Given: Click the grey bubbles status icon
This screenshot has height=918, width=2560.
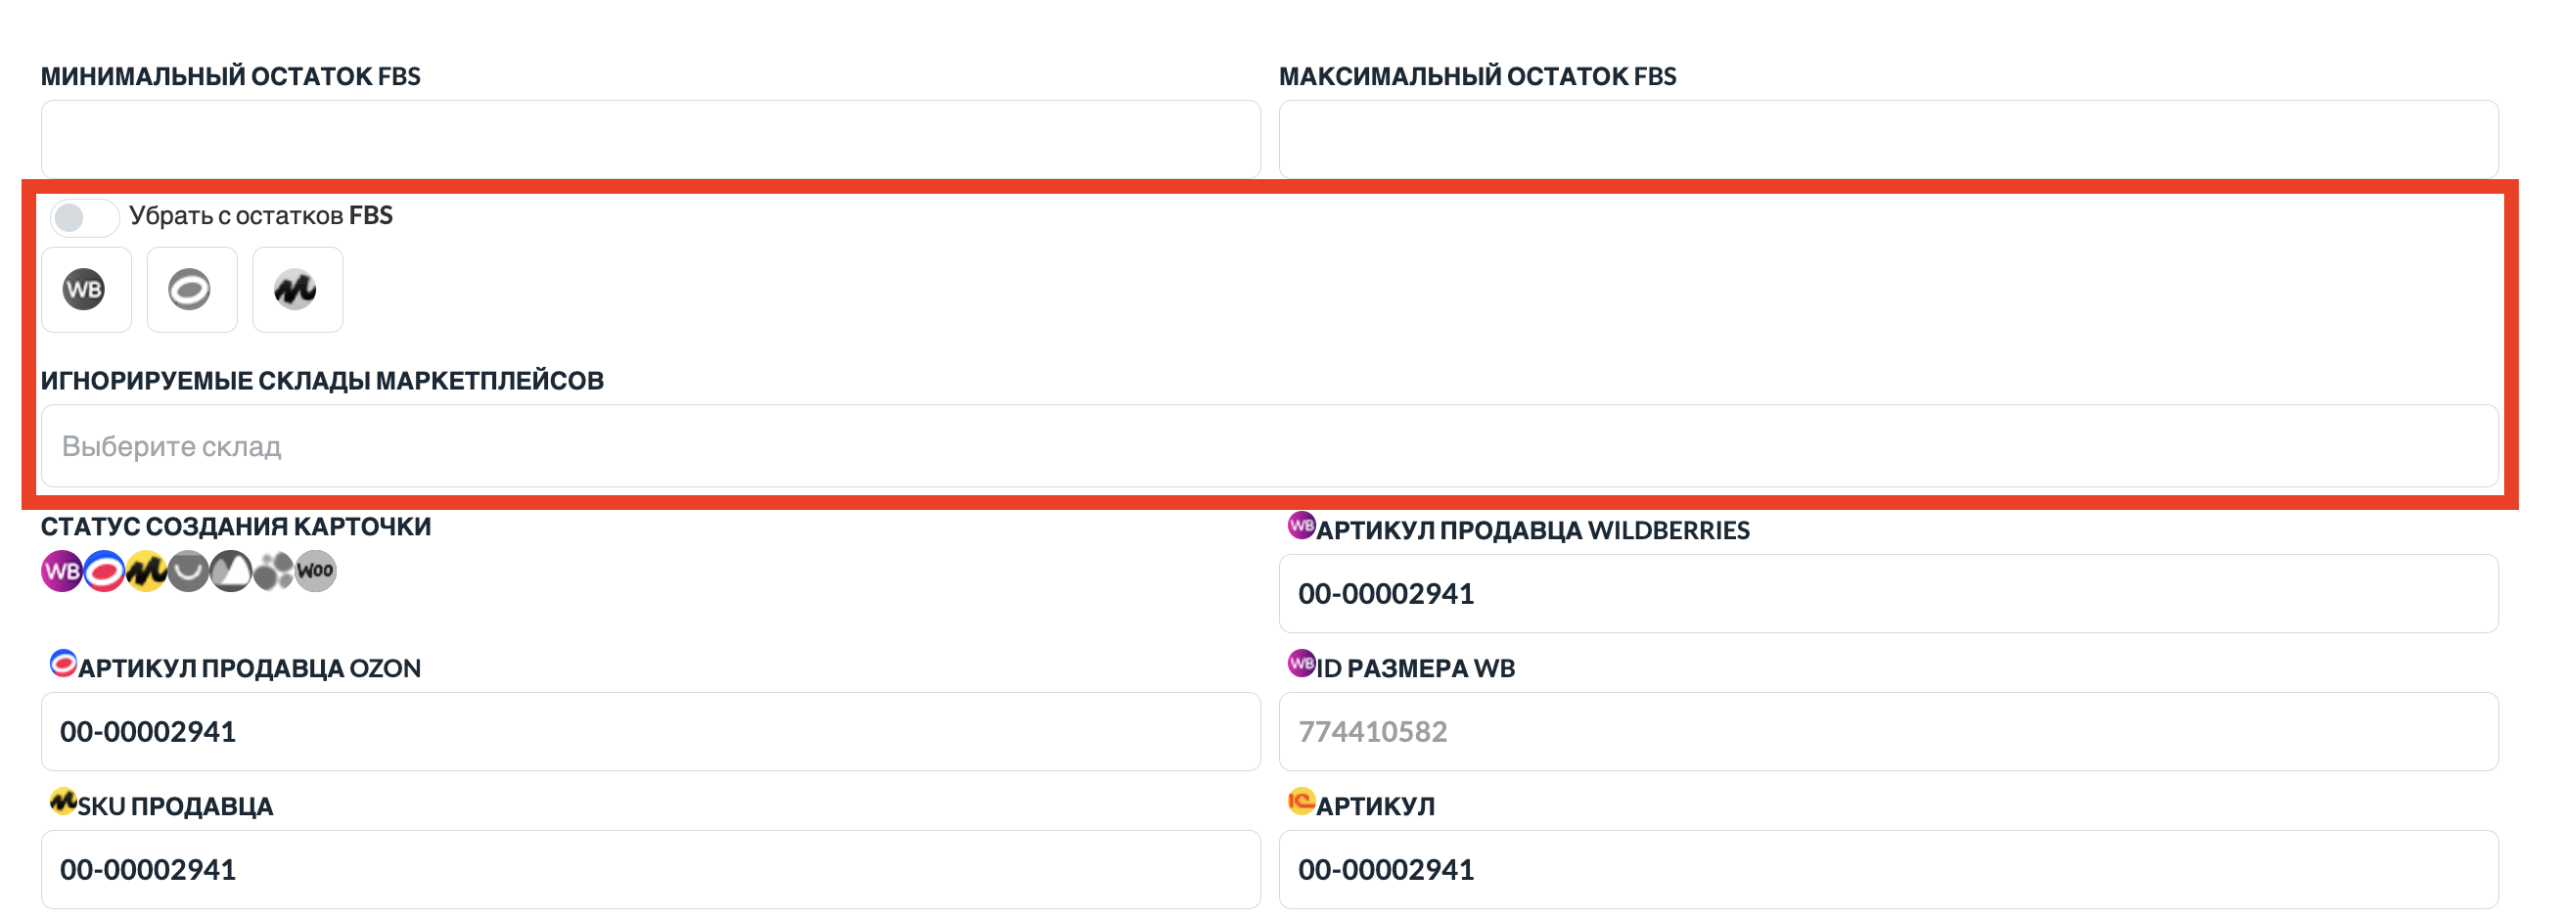Looking at the screenshot, I should [273, 571].
